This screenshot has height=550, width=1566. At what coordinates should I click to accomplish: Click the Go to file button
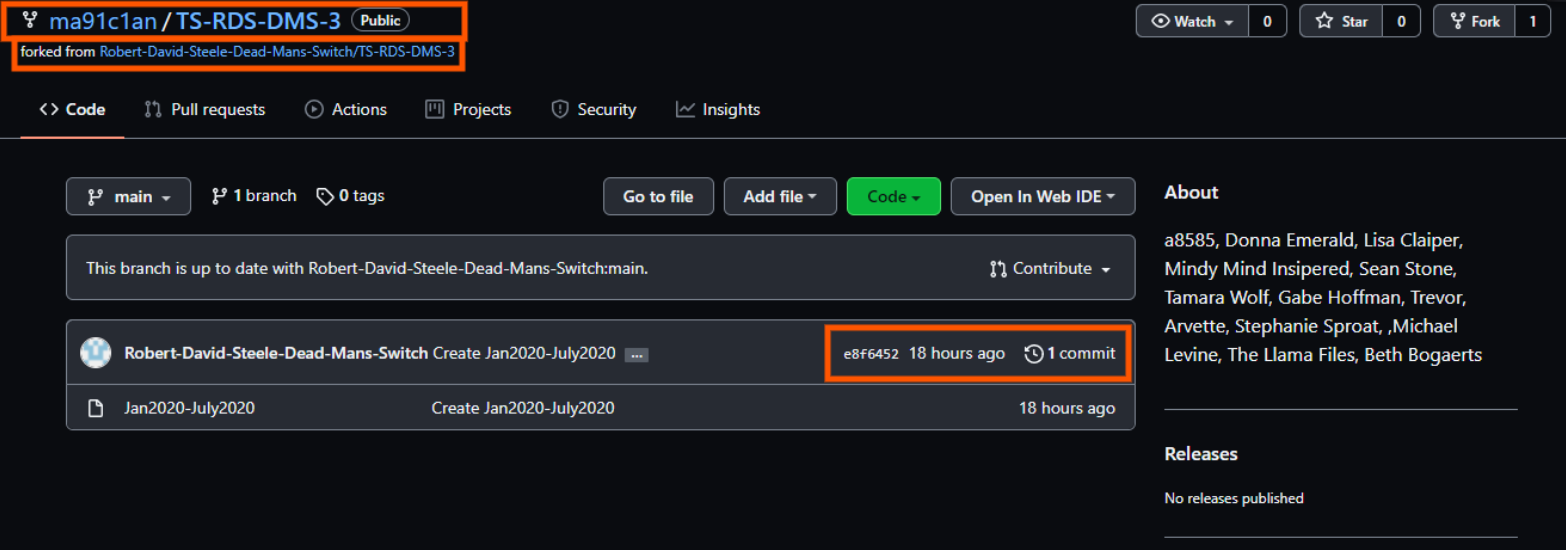click(x=658, y=197)
